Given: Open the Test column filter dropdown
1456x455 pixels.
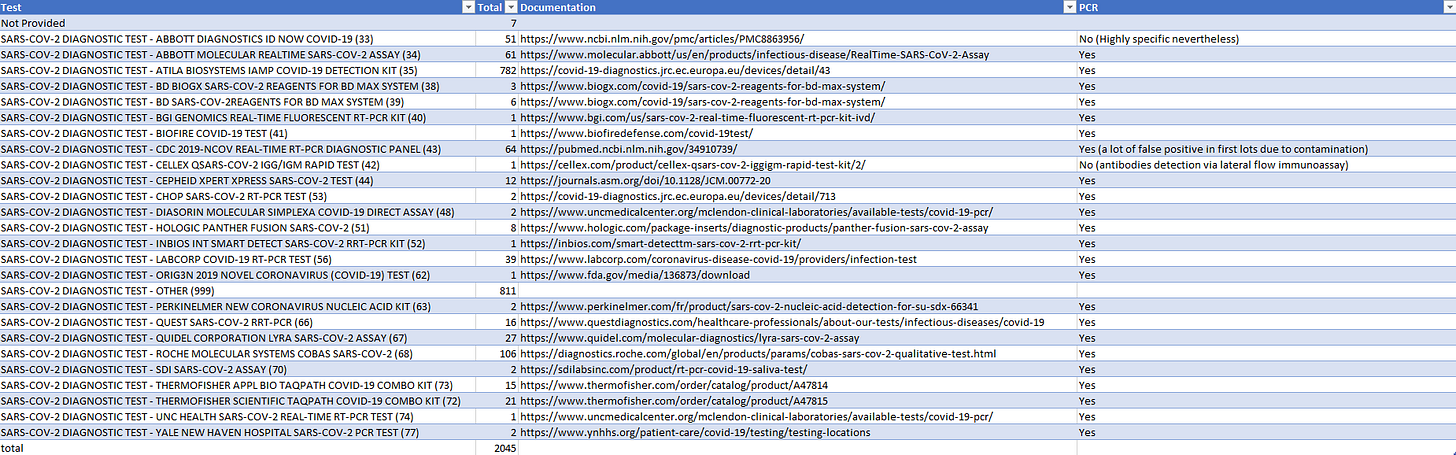Looking at the screenshot, I should point(469,7).
